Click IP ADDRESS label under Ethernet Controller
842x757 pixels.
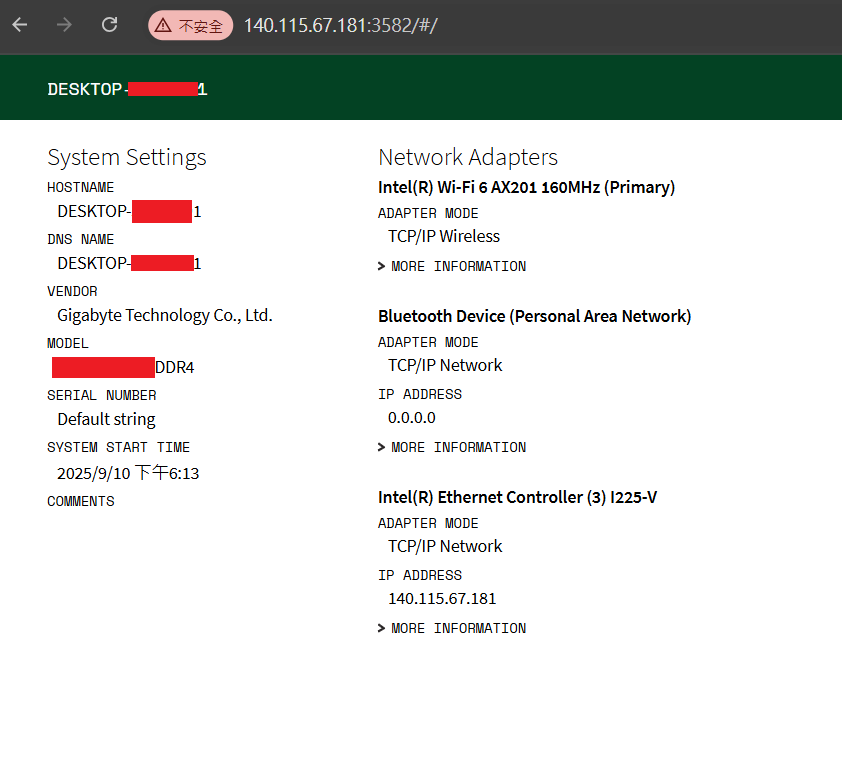420,576
